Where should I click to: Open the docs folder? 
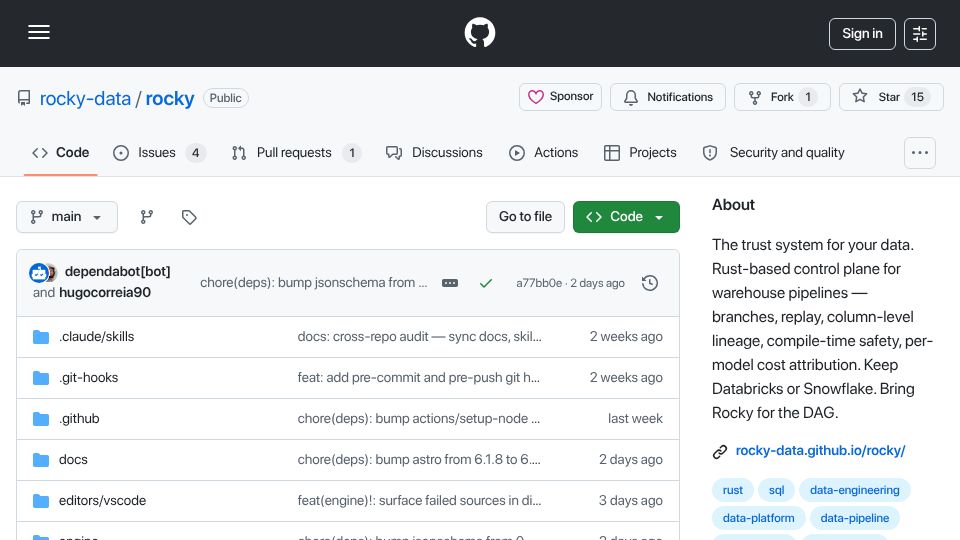pos(73,459)
